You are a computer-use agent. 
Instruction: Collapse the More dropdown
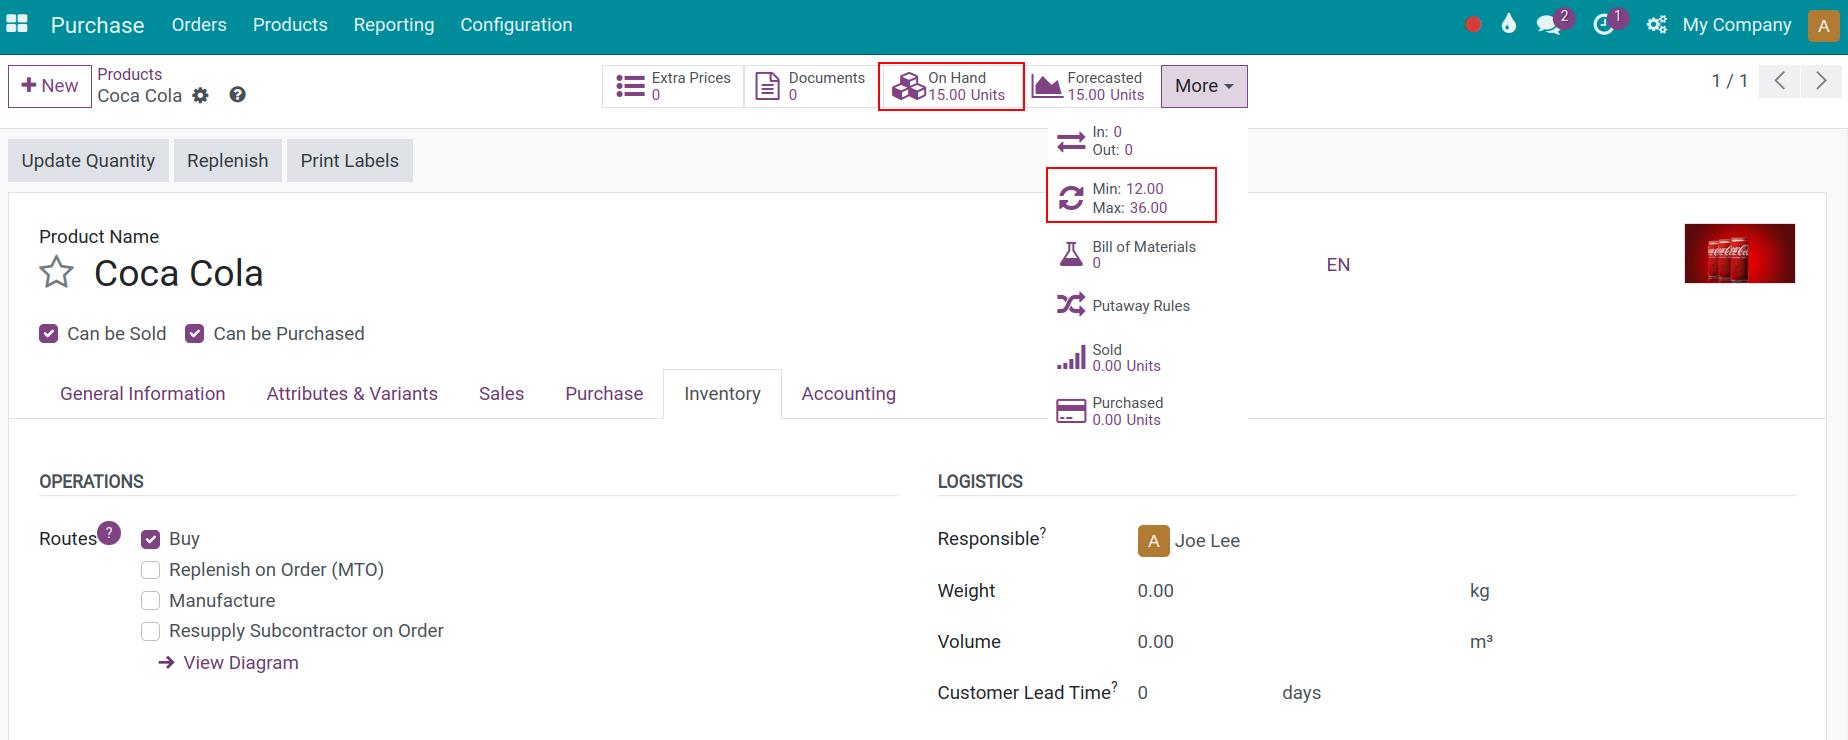coord(1204,86)
